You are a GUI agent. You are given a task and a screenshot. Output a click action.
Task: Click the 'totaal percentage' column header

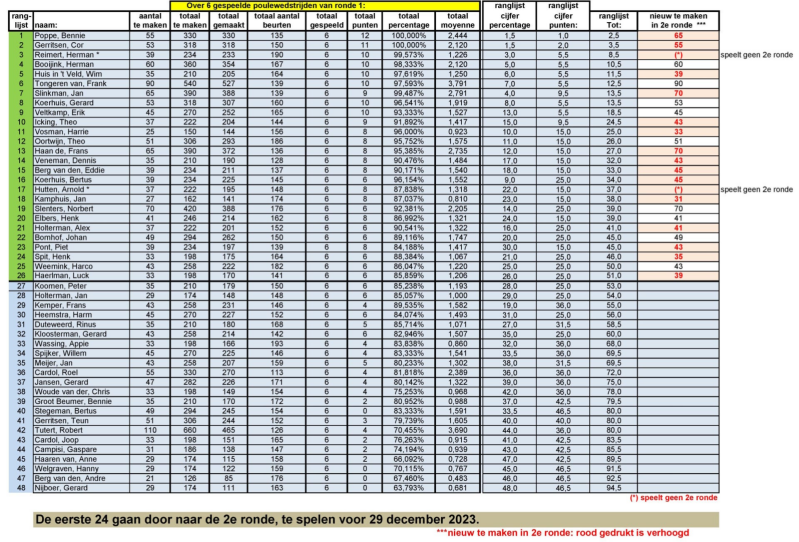[409, 21]
